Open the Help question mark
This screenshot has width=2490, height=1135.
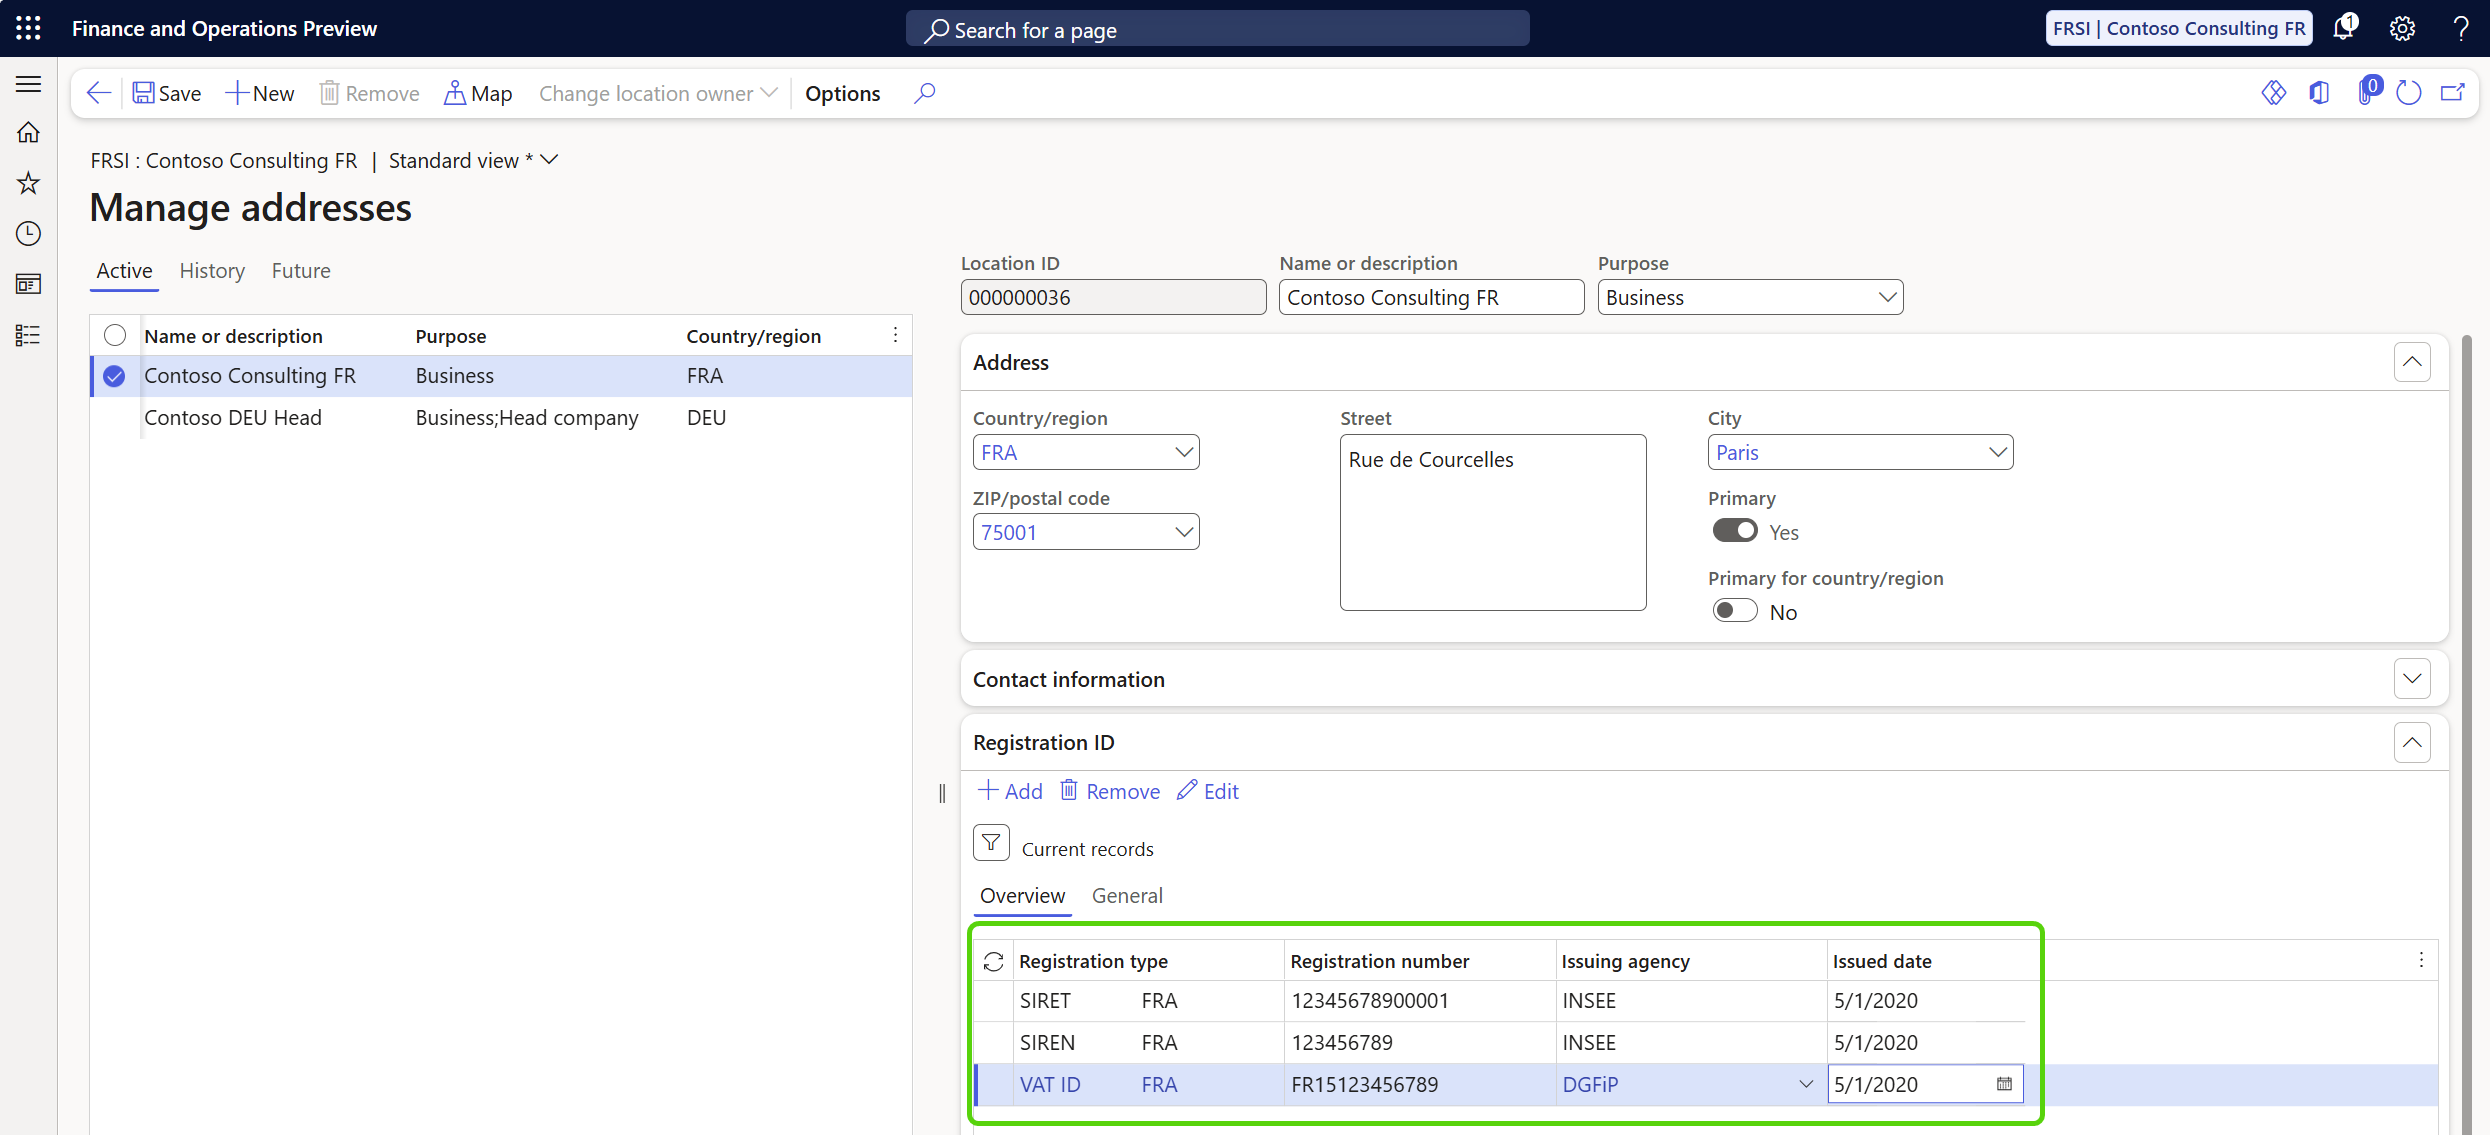click(2461, 28)
